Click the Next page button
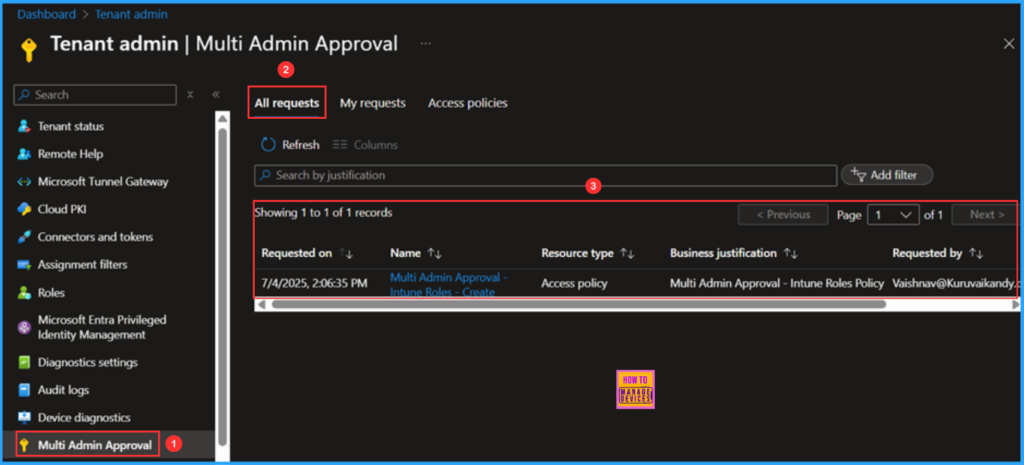Viewport: 1024px width, 465px height. (987, 215)
